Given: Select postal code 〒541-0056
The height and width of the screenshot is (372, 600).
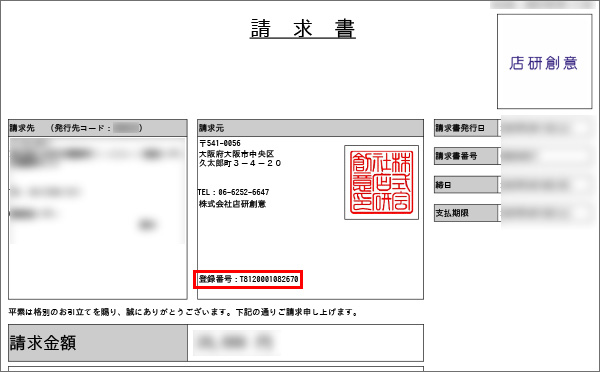Looking at the screenshot, I should point(220,143).
